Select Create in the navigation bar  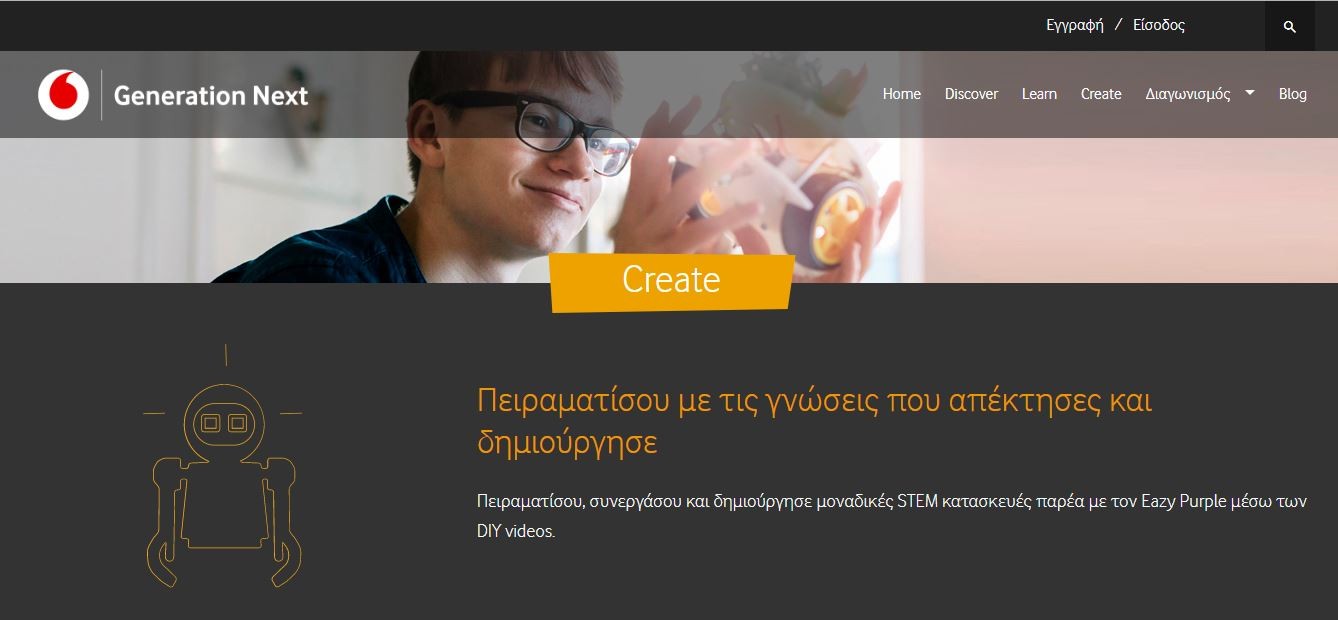point(1100,94)
